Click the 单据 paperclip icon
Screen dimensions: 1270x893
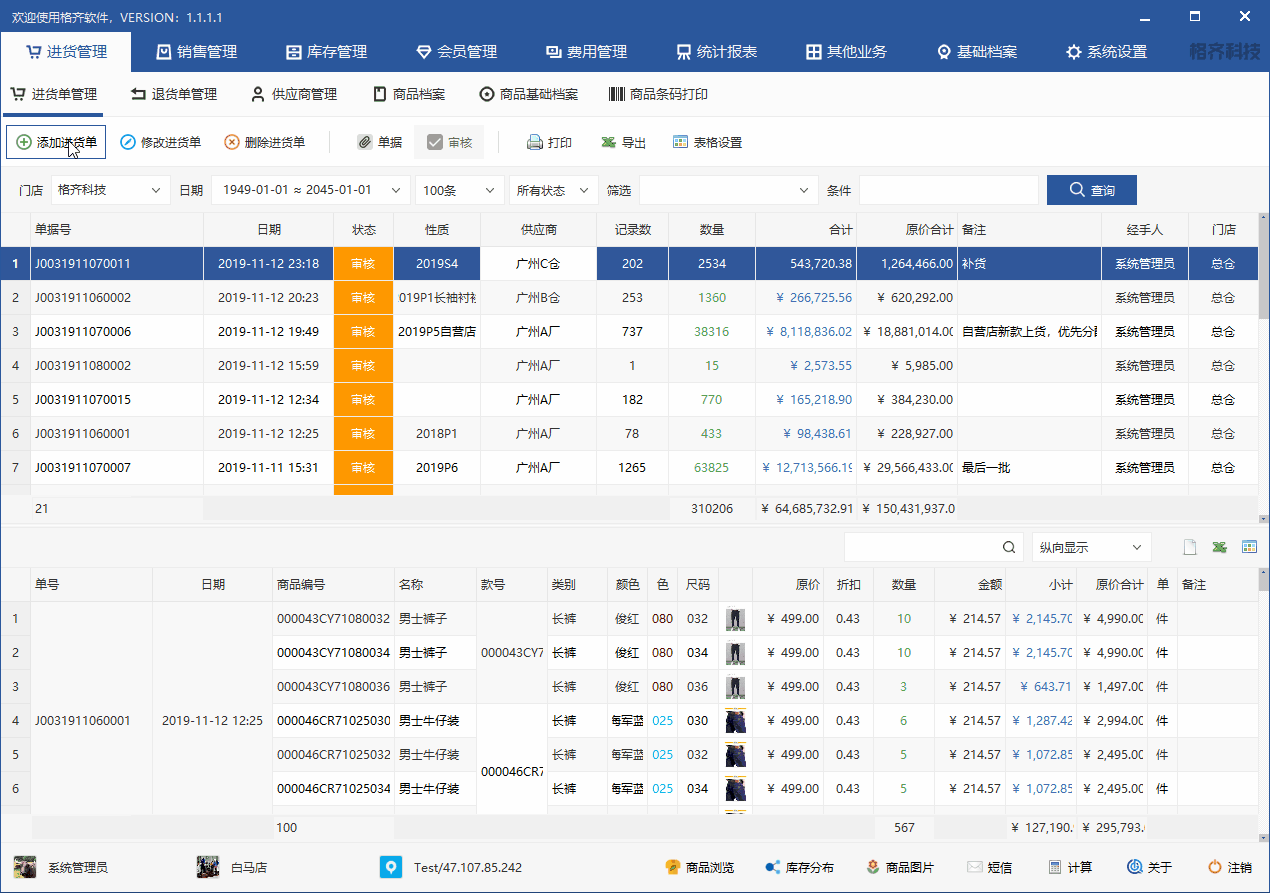click(365, 143)
